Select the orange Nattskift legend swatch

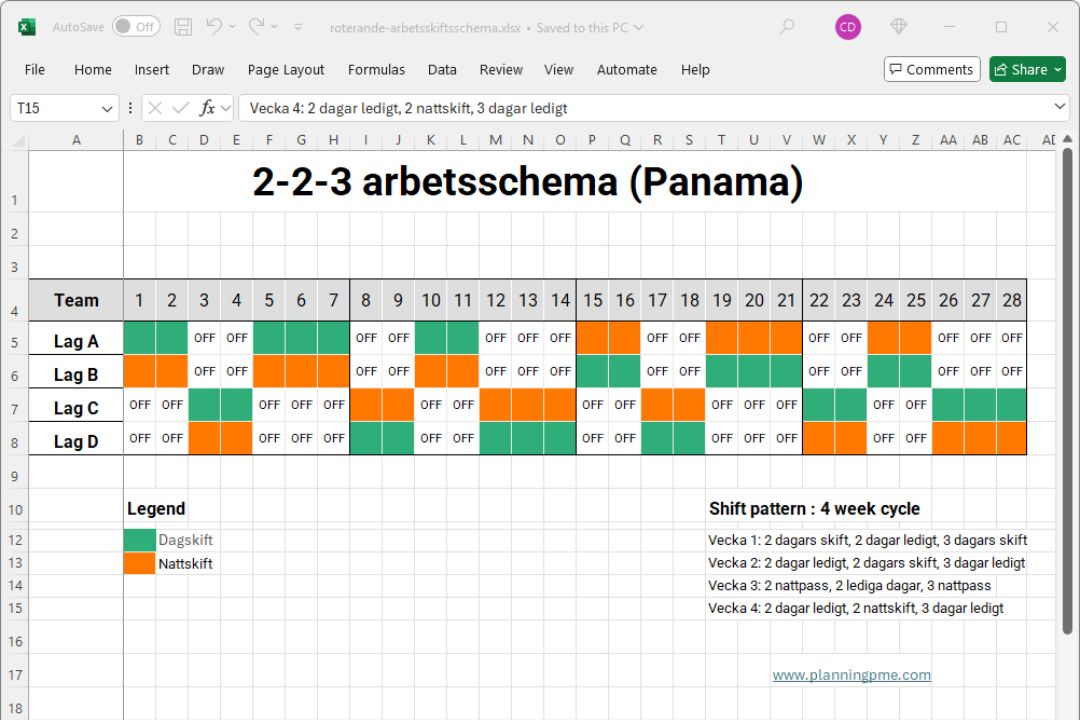(139, 563)
